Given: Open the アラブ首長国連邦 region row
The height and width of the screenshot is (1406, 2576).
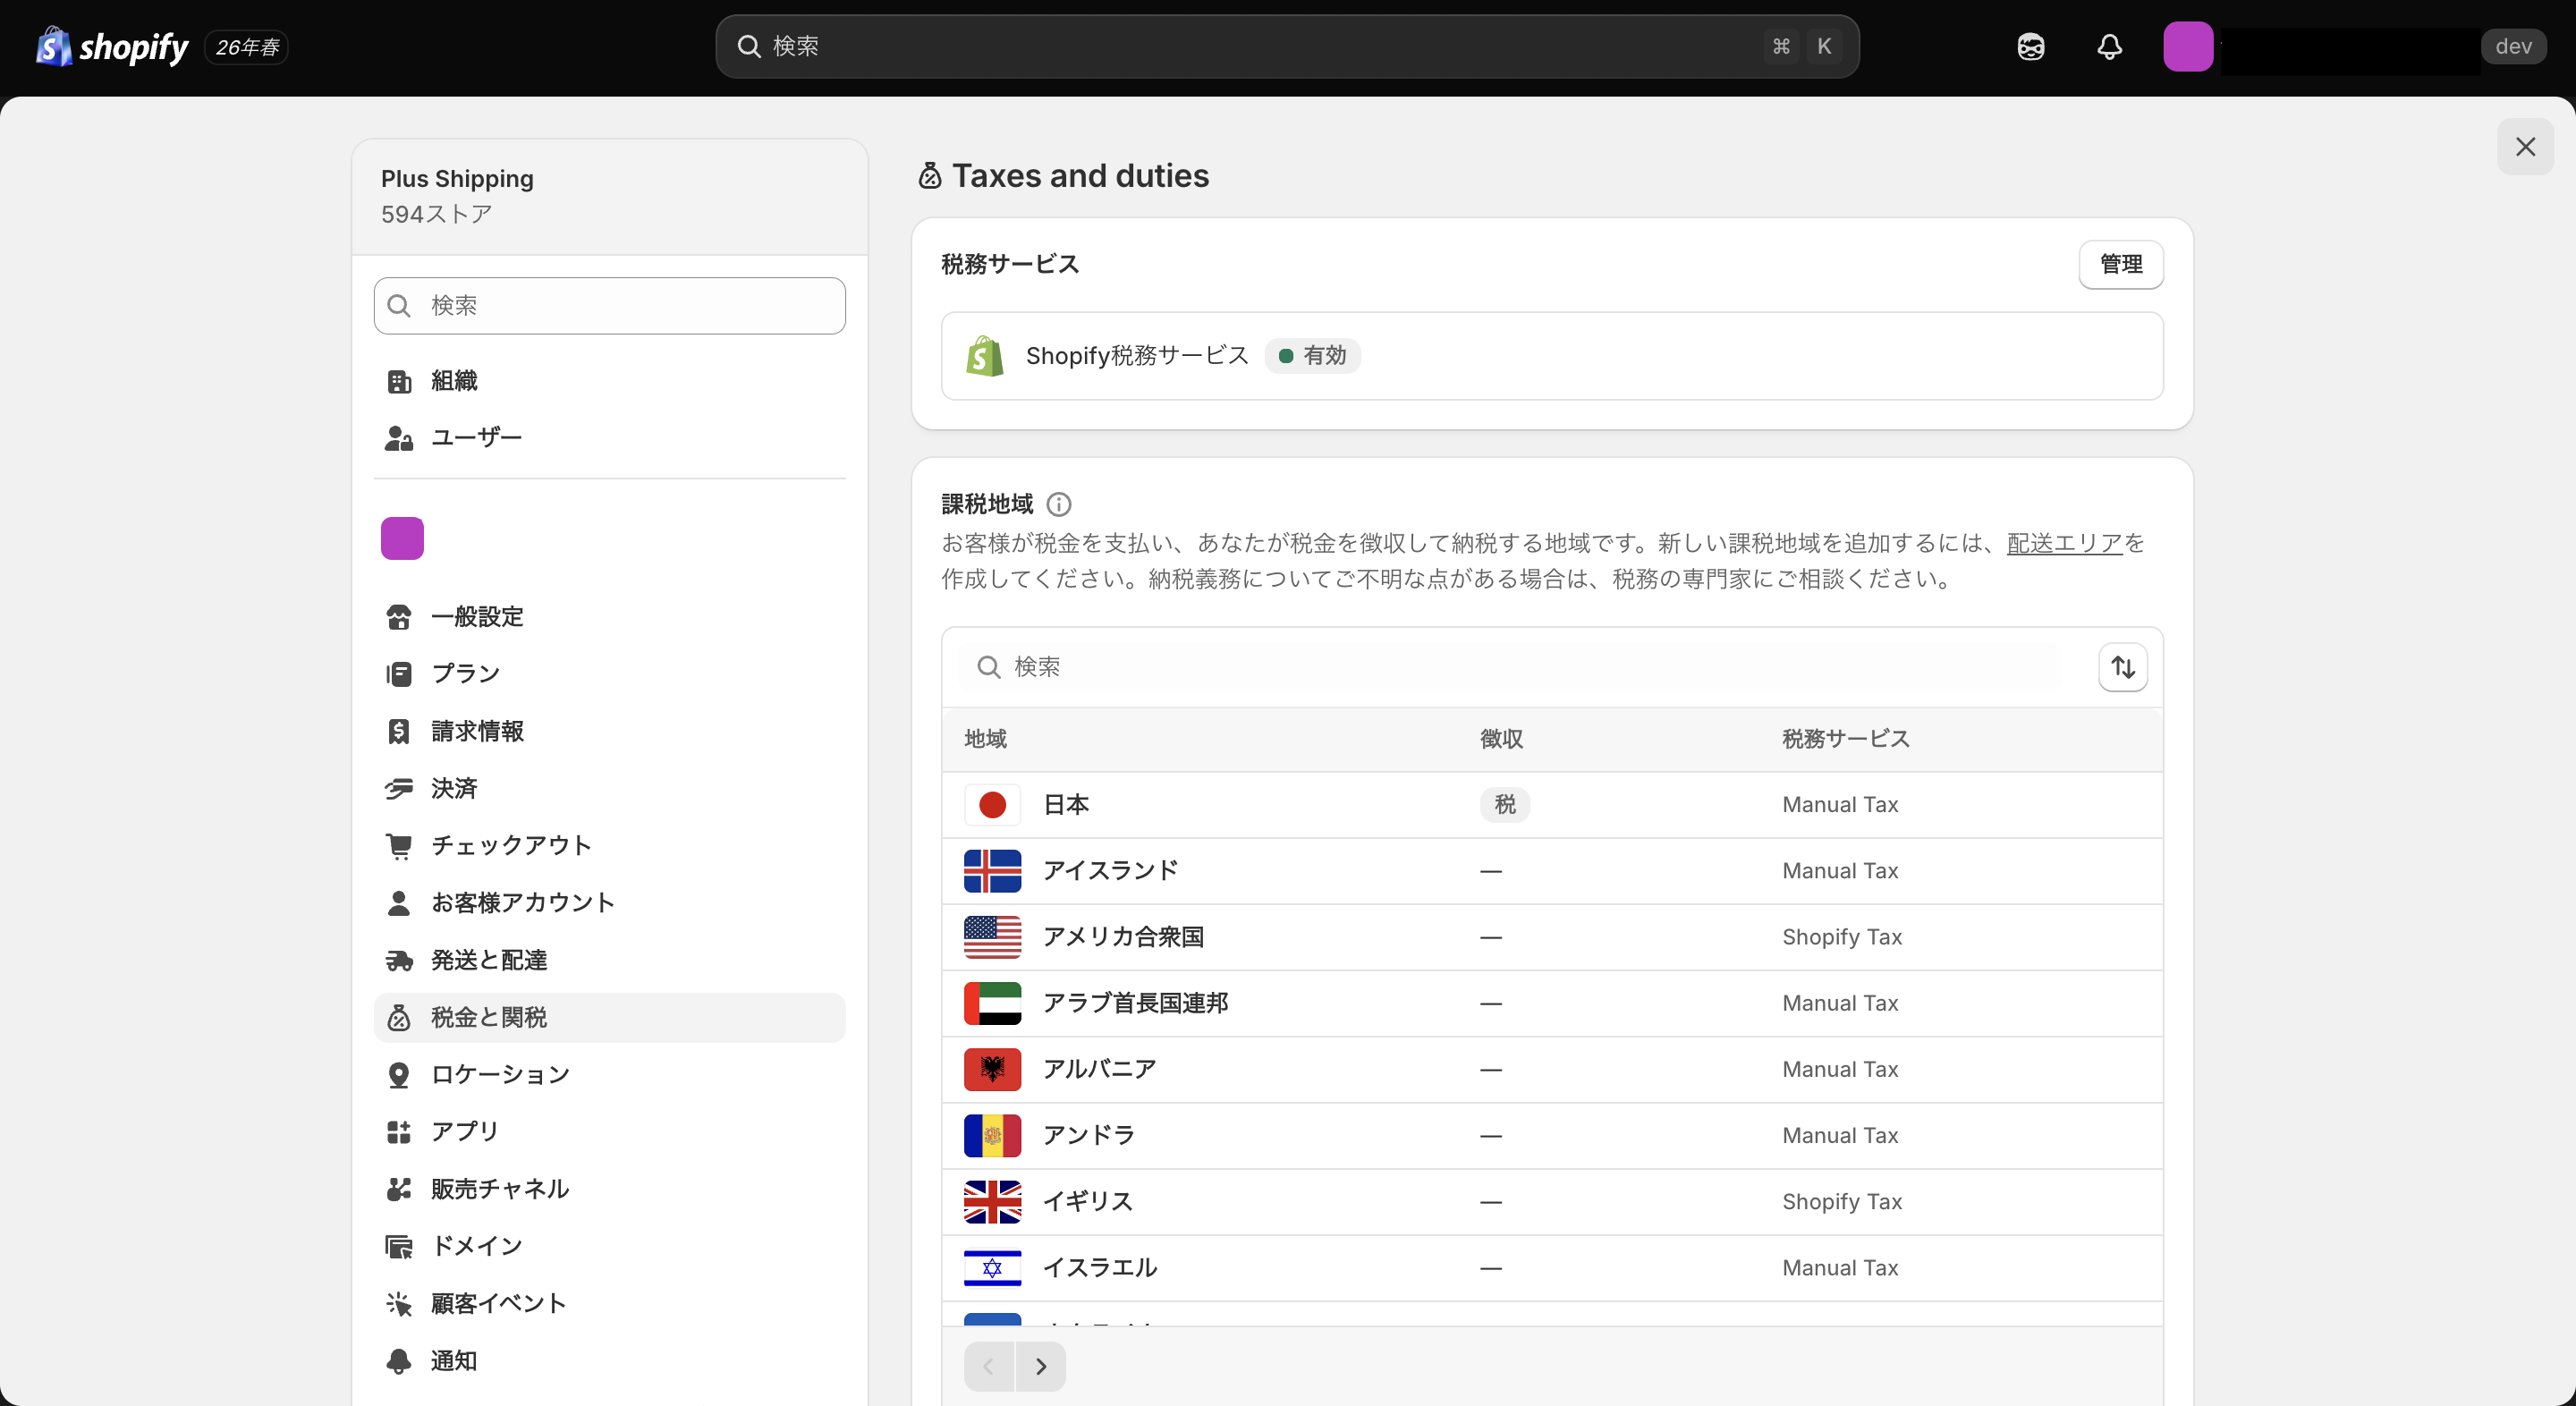Looking at the screenshot, I should click(1552, 1003).
